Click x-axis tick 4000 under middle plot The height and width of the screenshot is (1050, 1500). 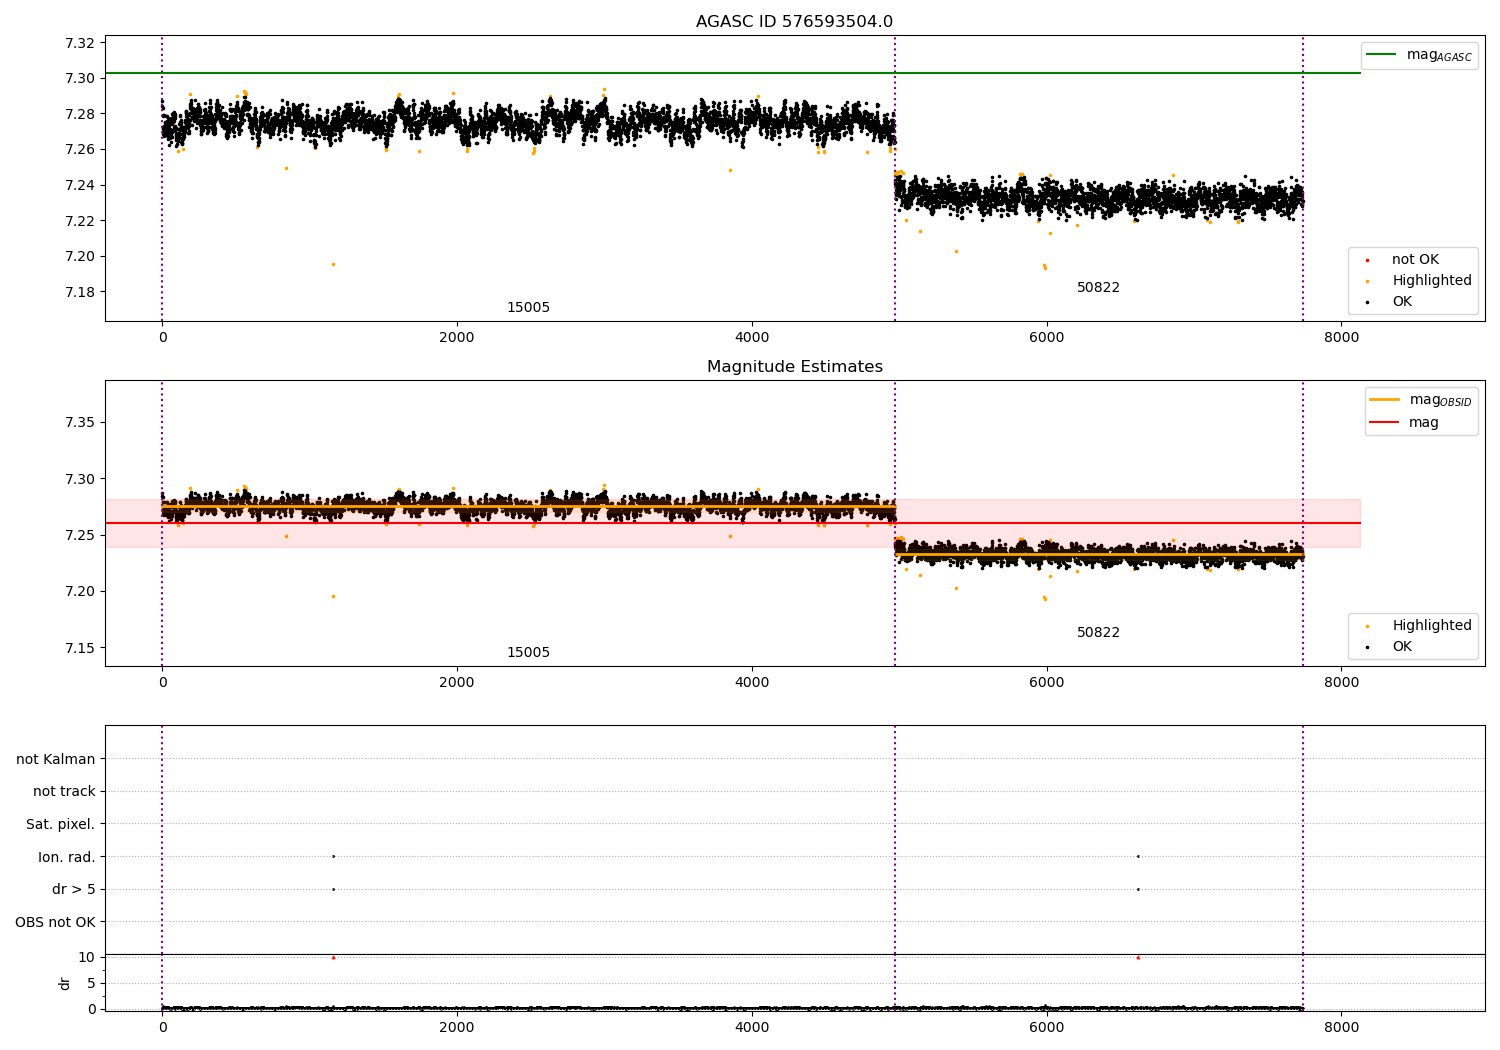752,682
